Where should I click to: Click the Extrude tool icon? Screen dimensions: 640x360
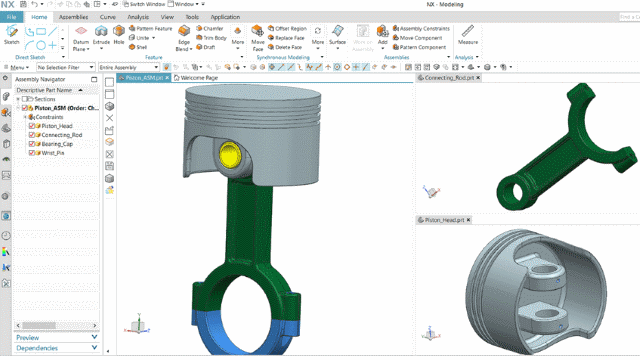[x=101, y=31]
